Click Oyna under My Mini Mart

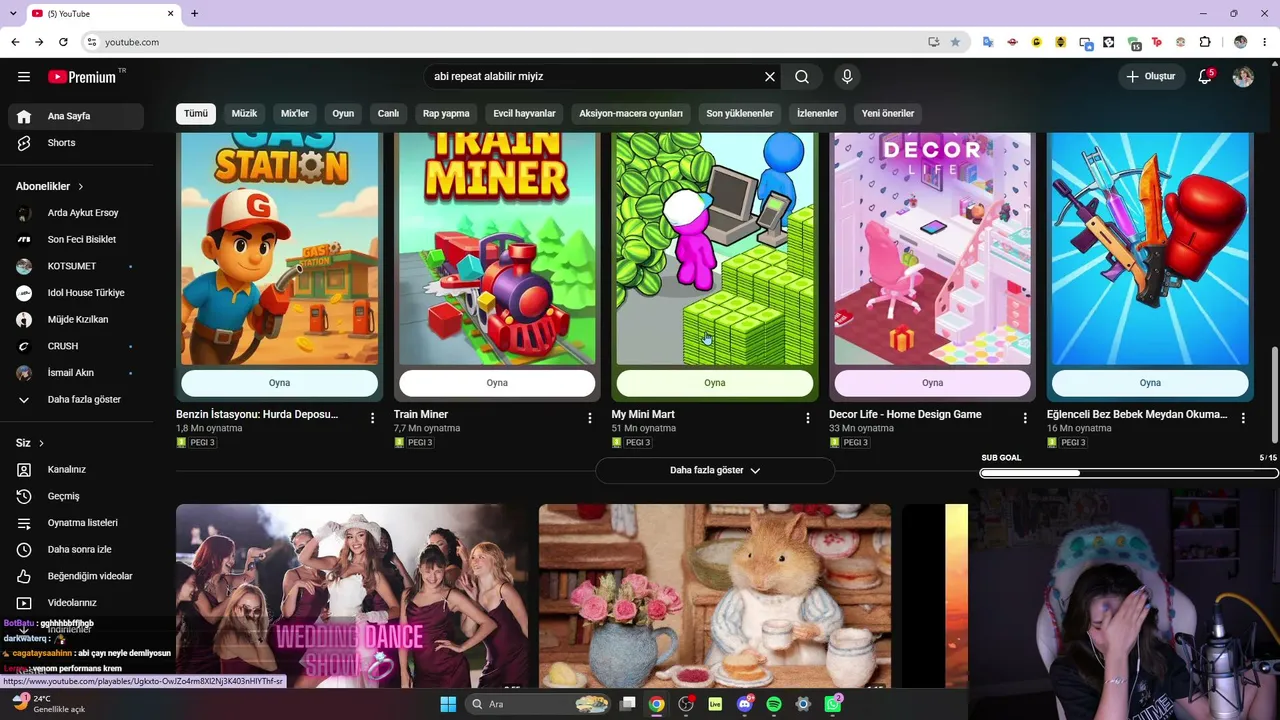pyautogui.click(x=715, y=383)
